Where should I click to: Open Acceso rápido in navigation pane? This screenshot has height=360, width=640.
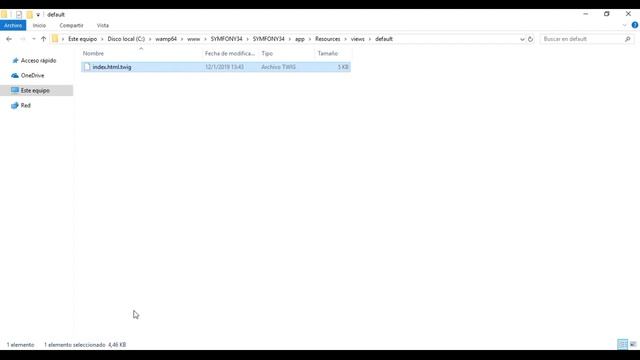click(38, 60)
